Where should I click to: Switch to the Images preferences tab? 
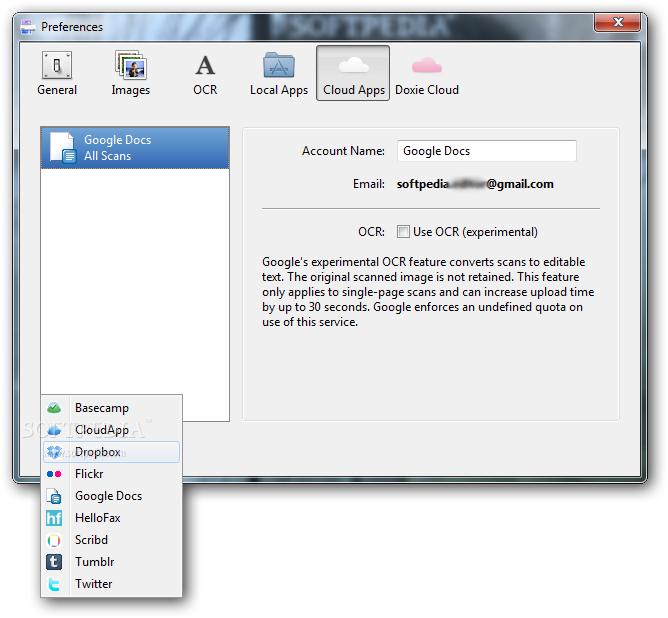pos(130,73)
